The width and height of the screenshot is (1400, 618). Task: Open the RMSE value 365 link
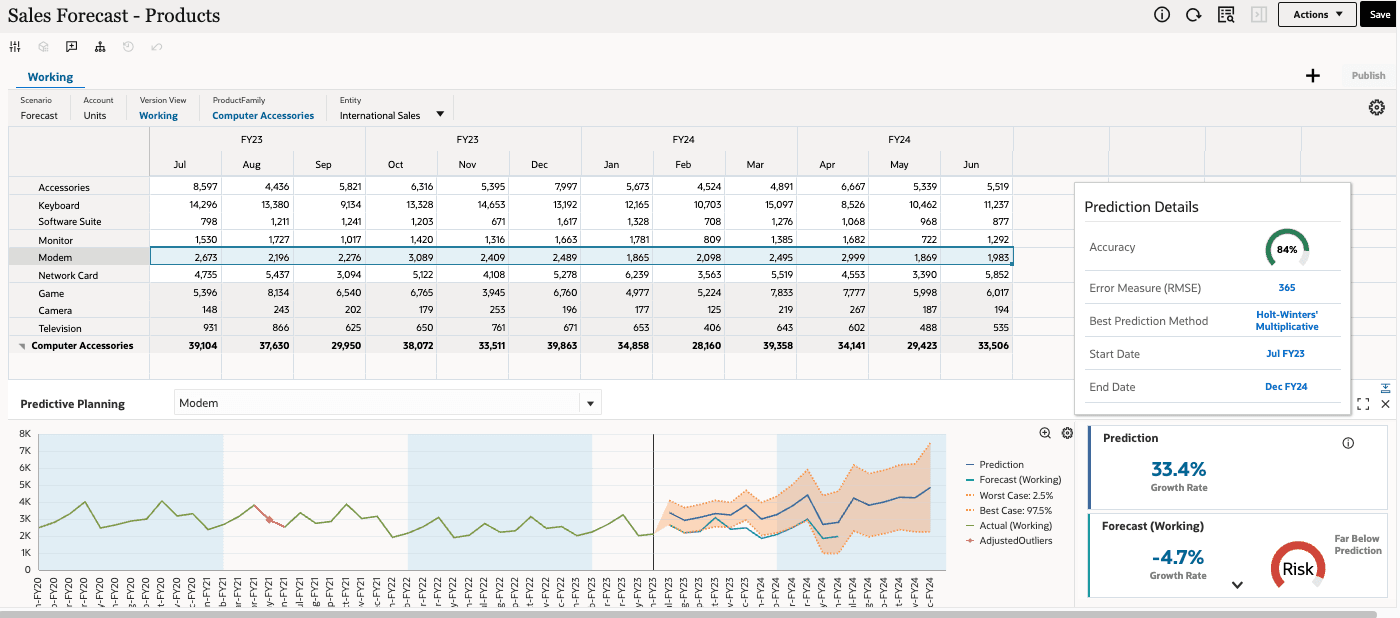coord(1287,287)
